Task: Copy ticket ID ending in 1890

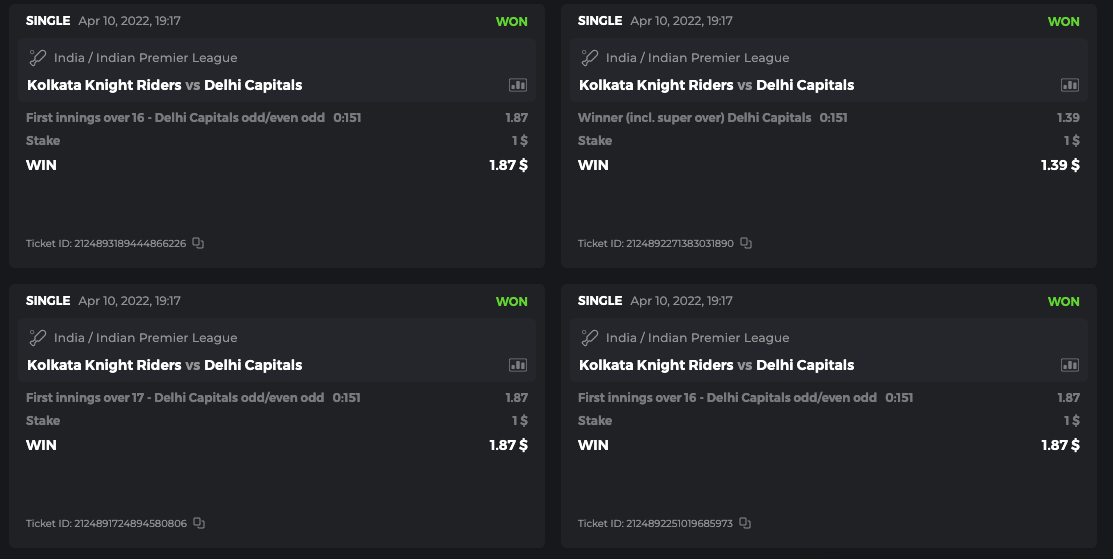Action: click(x=746, y=243)
